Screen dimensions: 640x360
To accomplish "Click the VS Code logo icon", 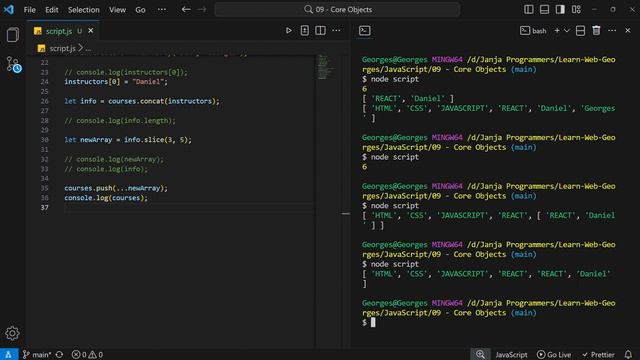I will click(x=9, y=9).
